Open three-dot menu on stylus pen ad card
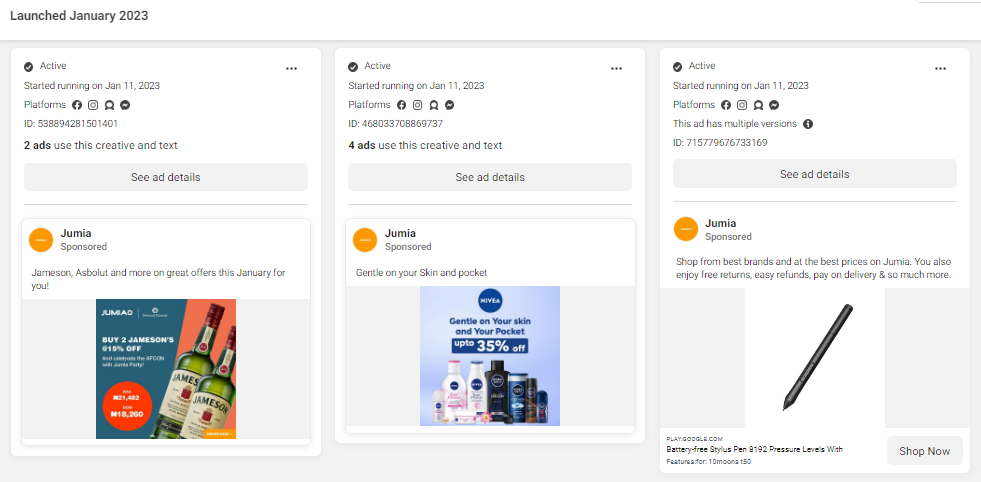This screenshot has width=981, height=482. tap(940, 69)
